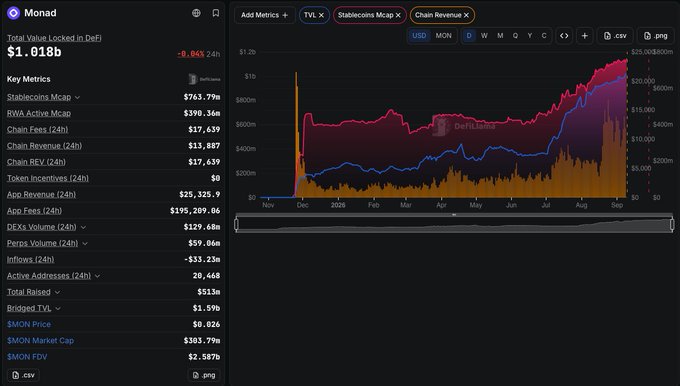Expand Stablecoins Mcap row chevron
This screenshot has width=680, height=386.
click(77, 97)
